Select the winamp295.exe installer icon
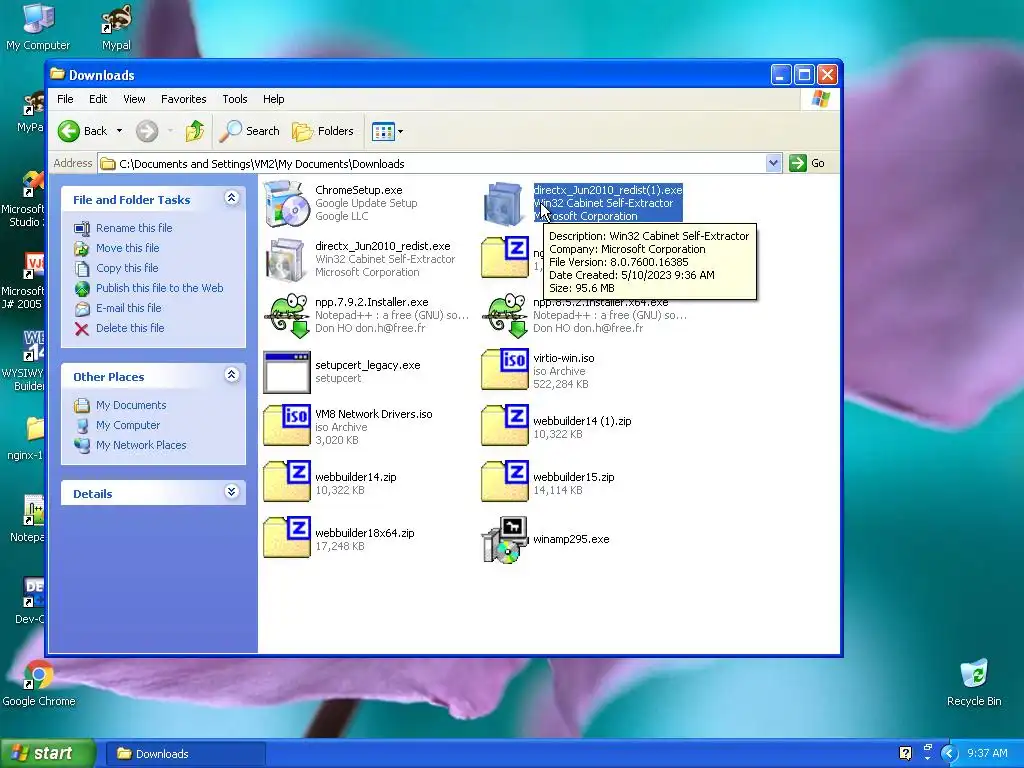Image resolution: width=1024 pixels, height=768 pixels. pyautogui.click(x=504, y=539)
